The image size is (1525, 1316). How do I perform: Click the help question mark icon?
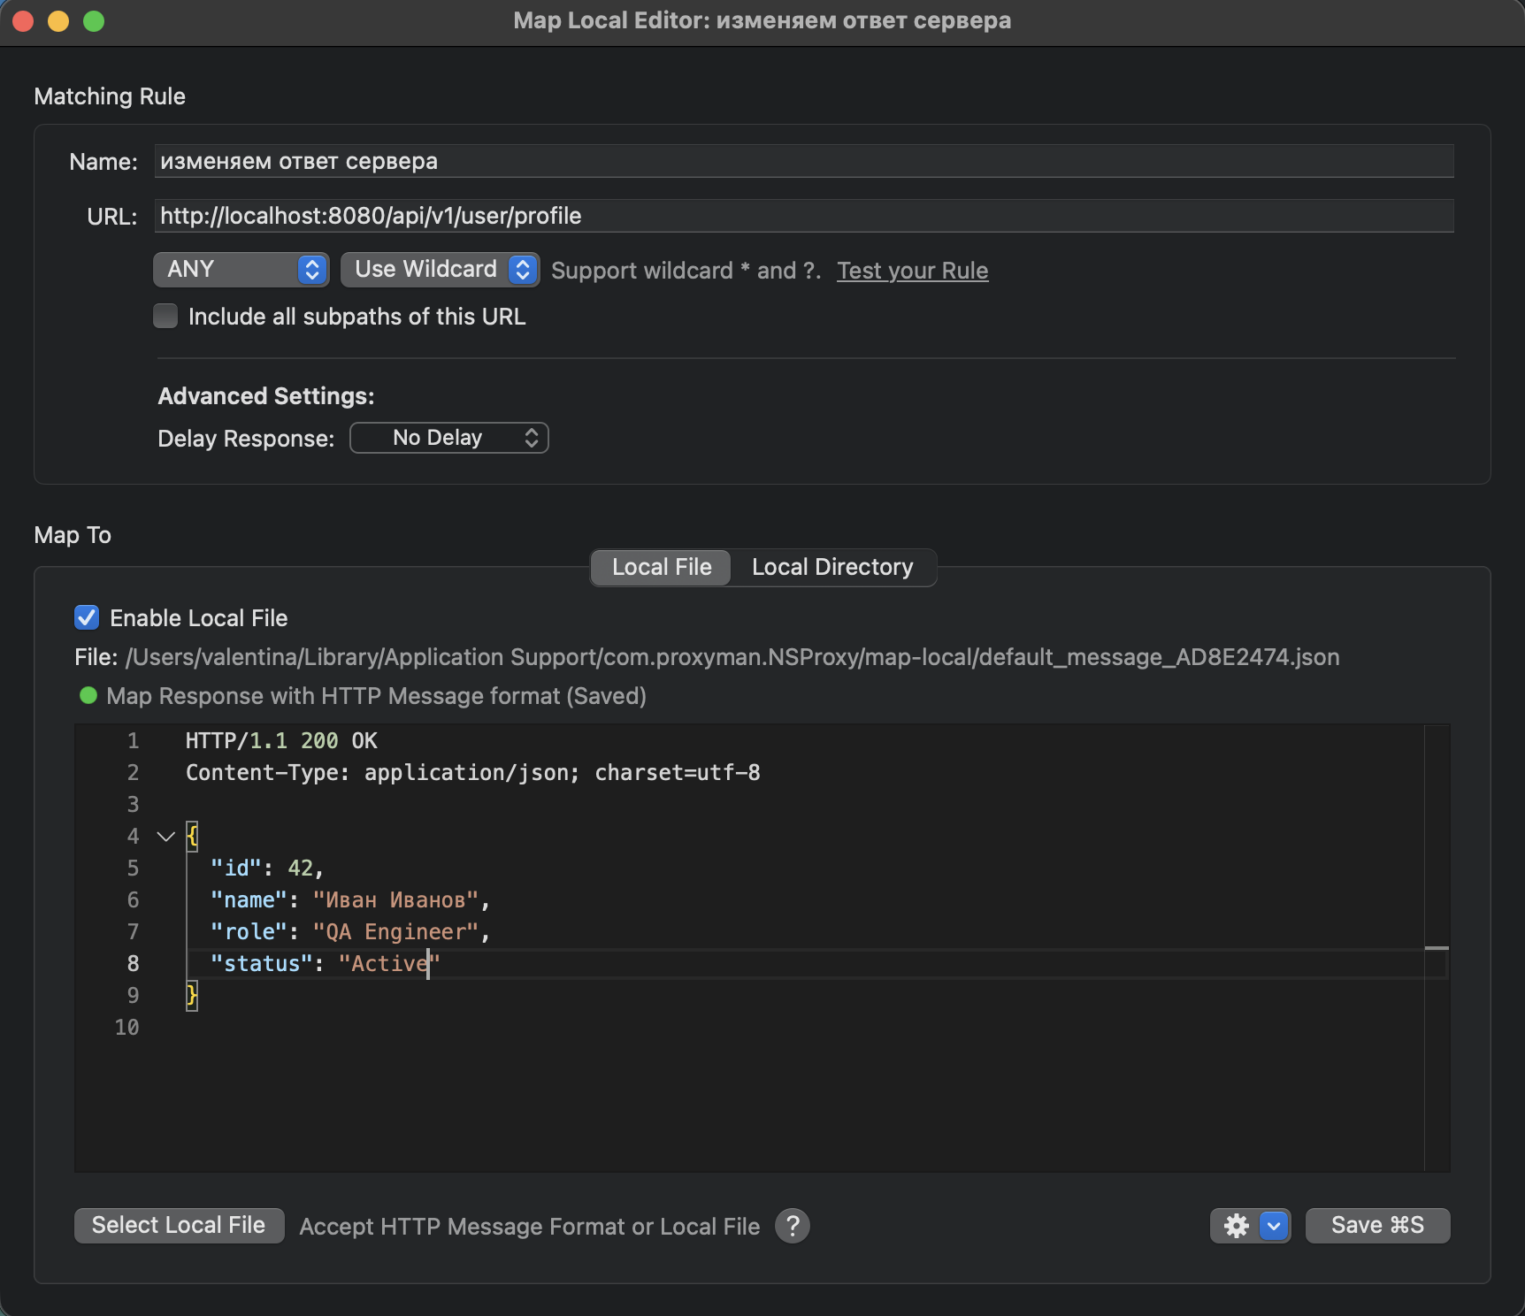pyautogui.click(x=792, y=1225)
